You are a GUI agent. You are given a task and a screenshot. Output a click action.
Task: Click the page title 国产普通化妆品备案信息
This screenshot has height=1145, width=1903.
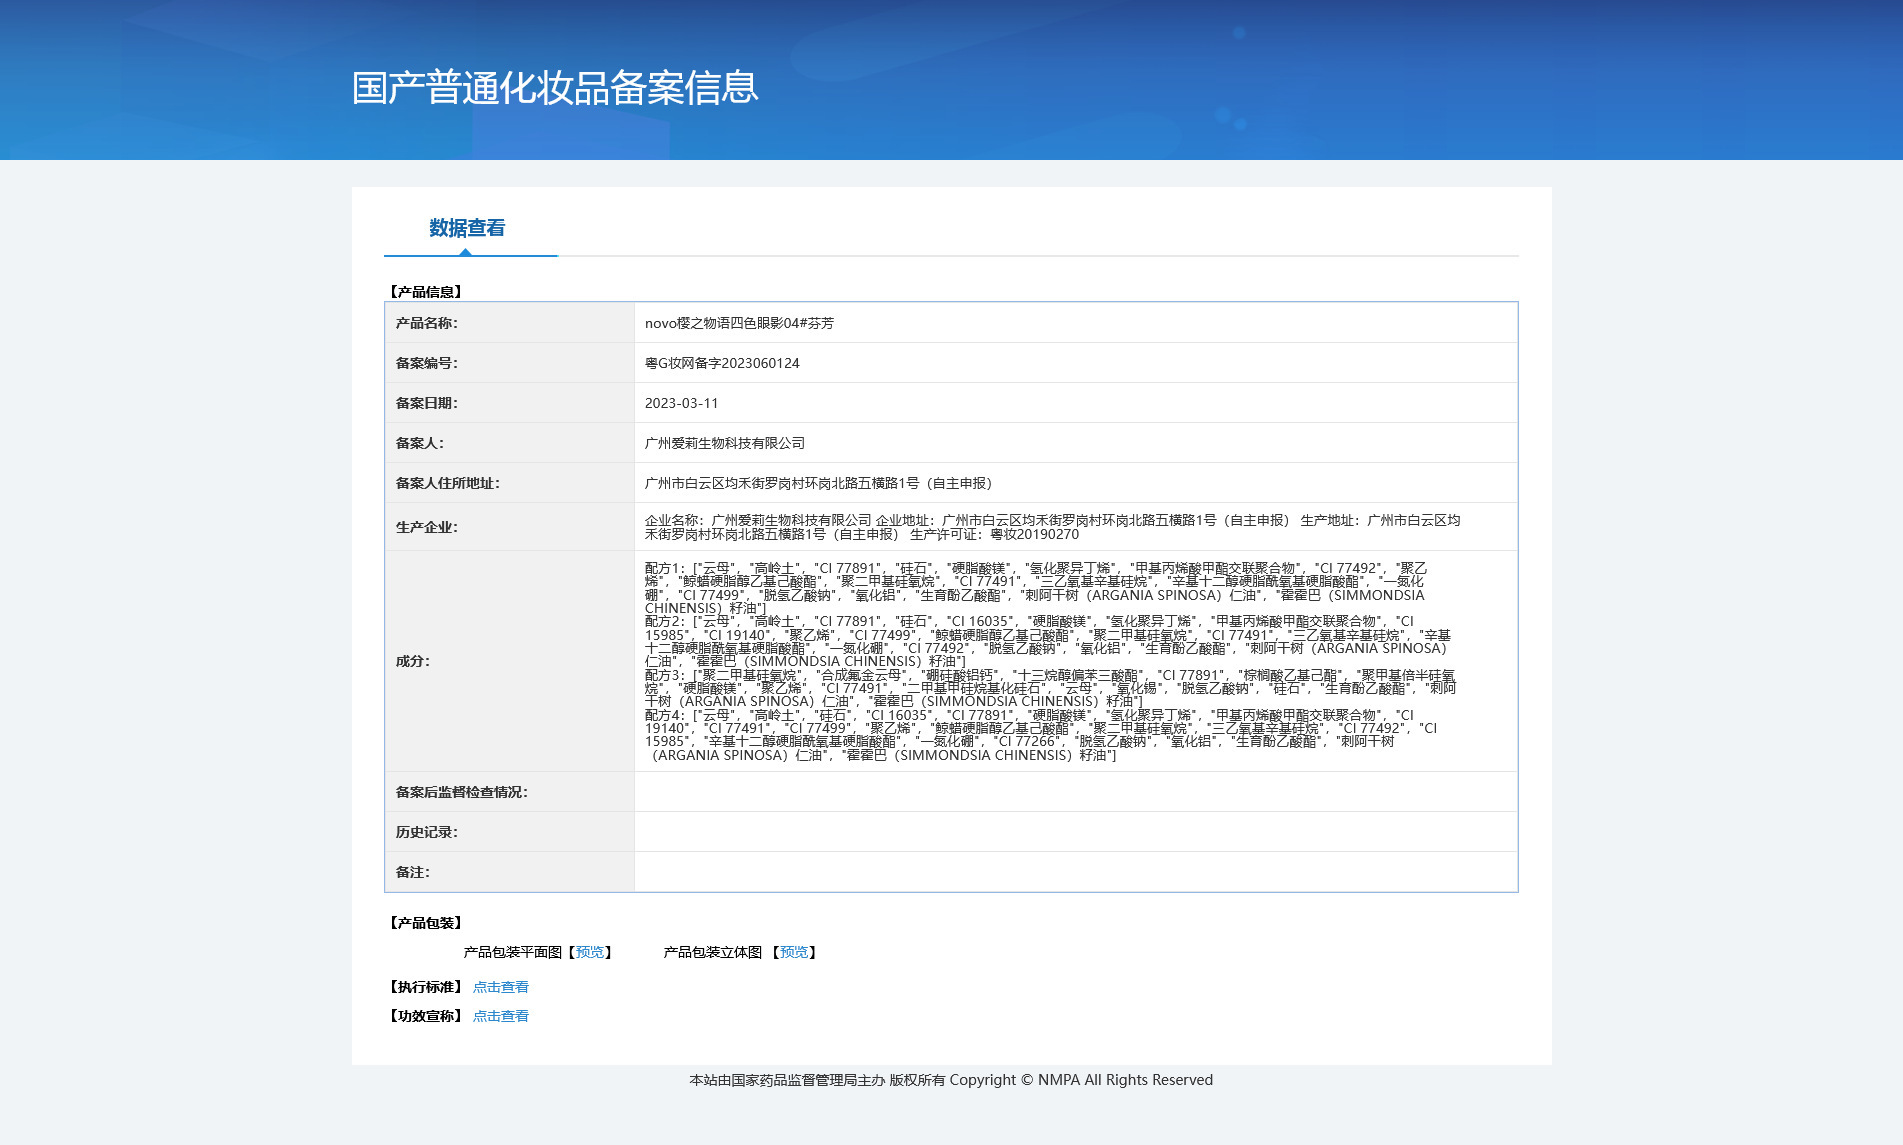[x=555, y=88]
